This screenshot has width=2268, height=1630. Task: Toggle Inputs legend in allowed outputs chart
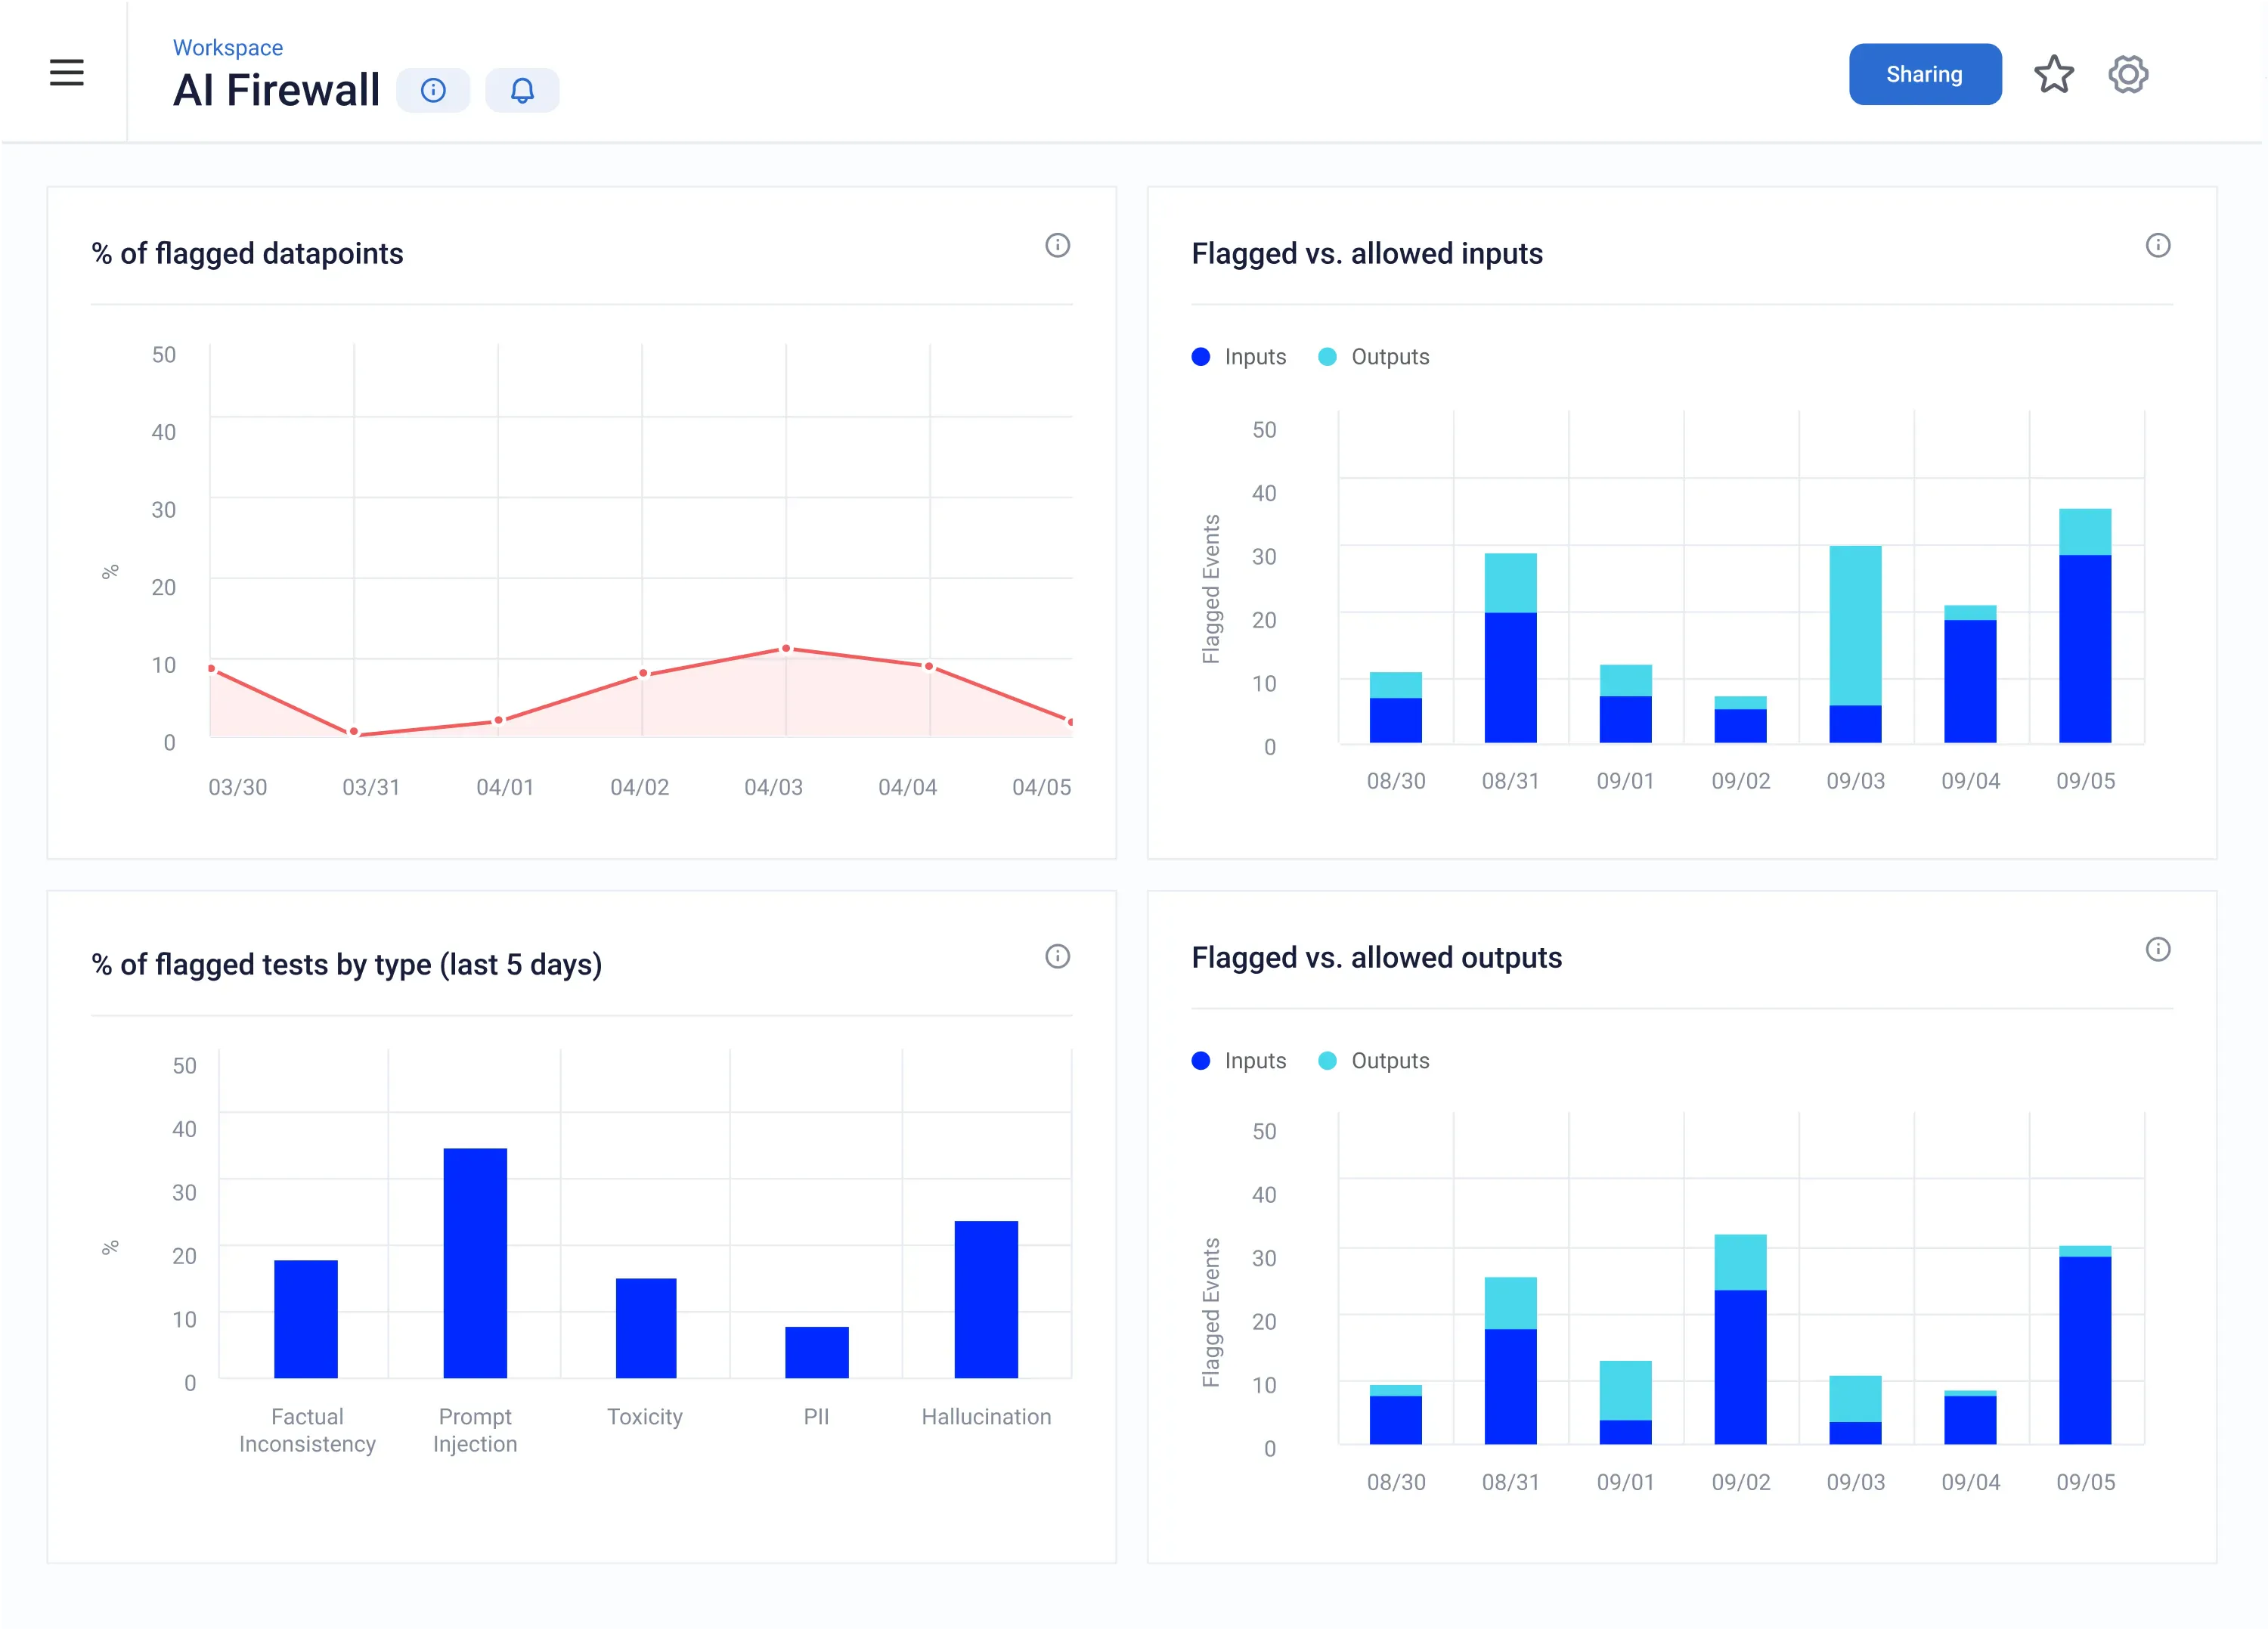1239,1061
